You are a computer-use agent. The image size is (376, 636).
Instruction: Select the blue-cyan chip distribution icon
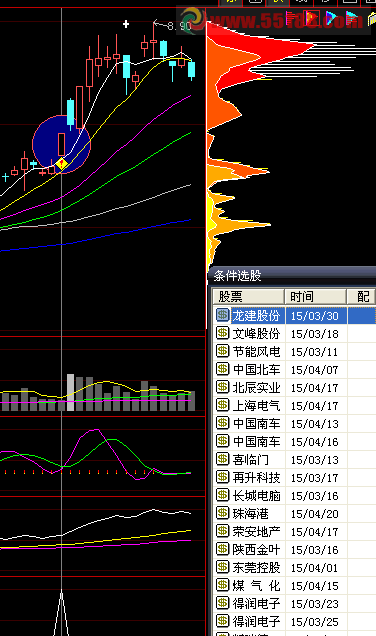click(x=332, y=18)
